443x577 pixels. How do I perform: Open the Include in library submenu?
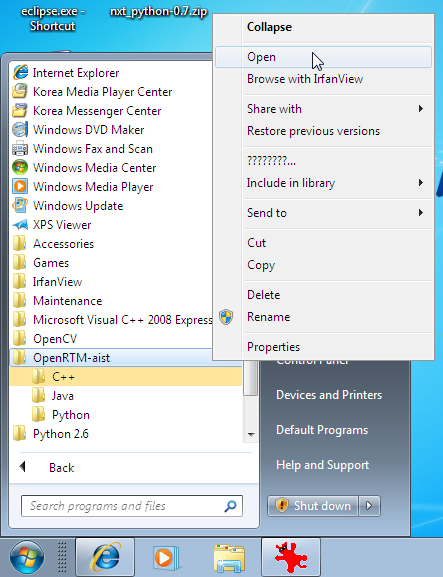323,183
